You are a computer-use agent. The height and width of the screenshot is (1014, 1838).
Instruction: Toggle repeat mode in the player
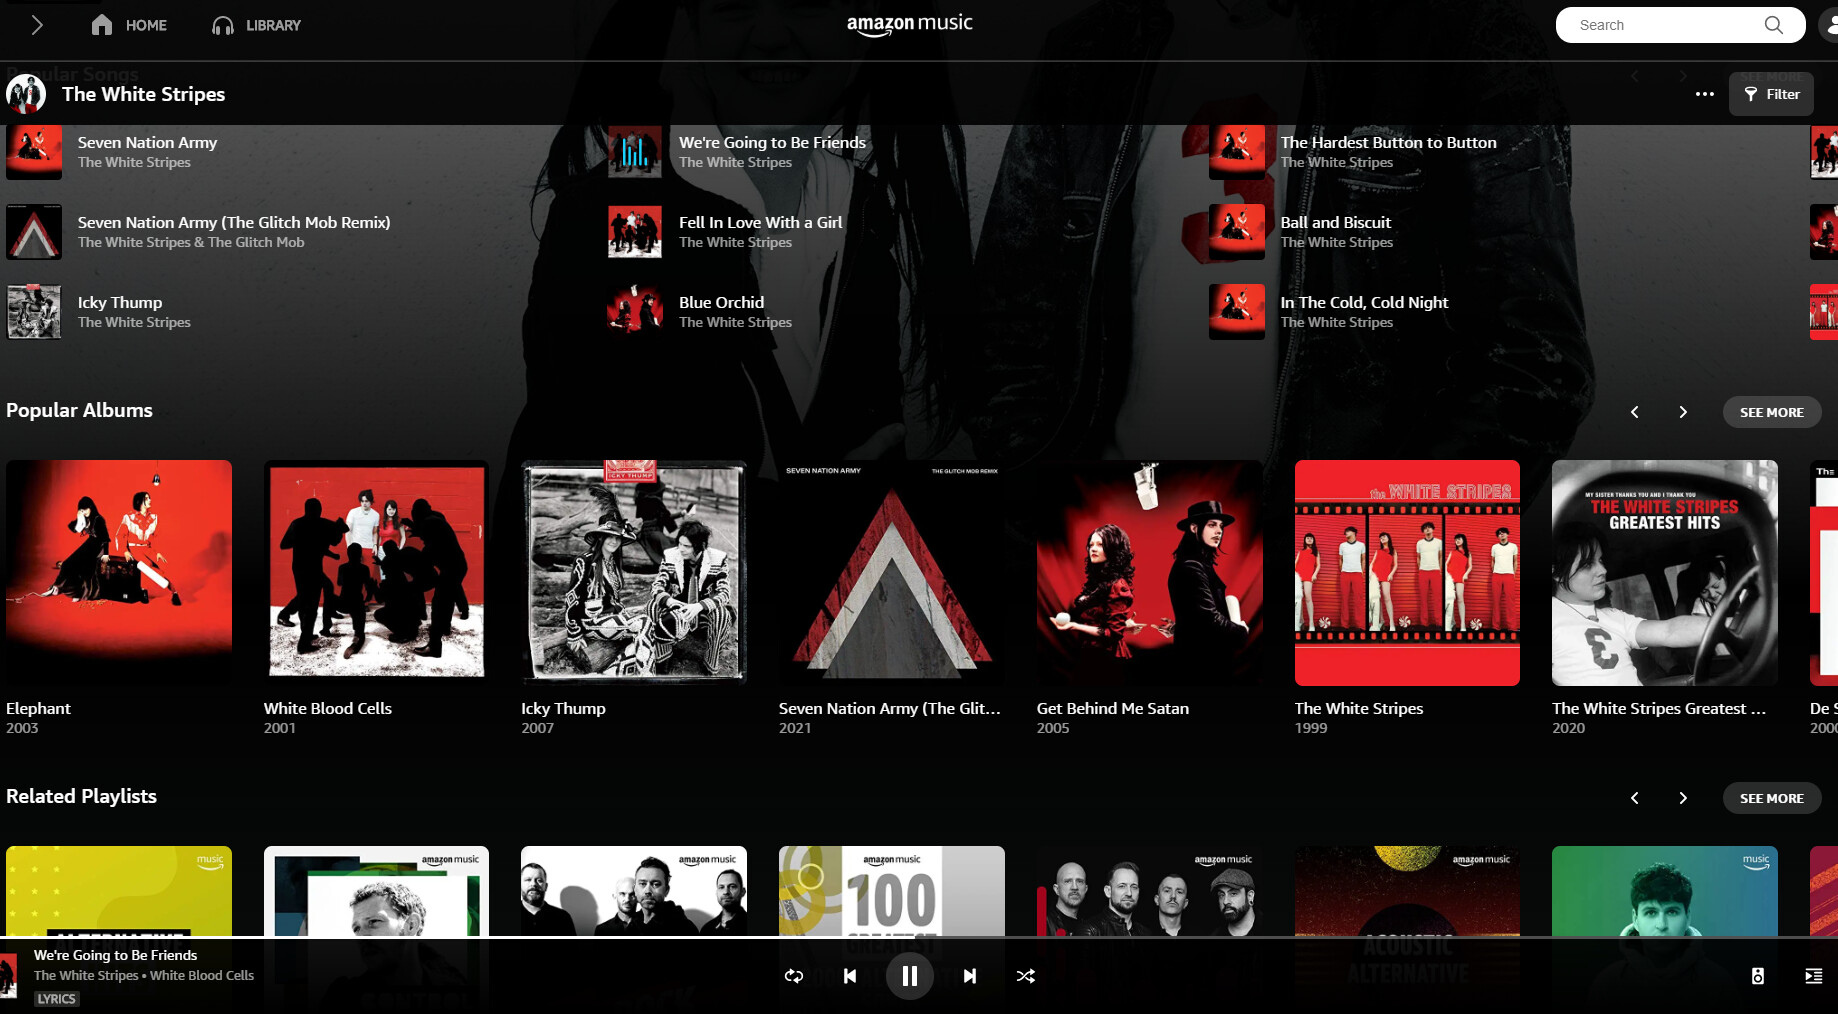pyautogui.click(x=794, y=976)
